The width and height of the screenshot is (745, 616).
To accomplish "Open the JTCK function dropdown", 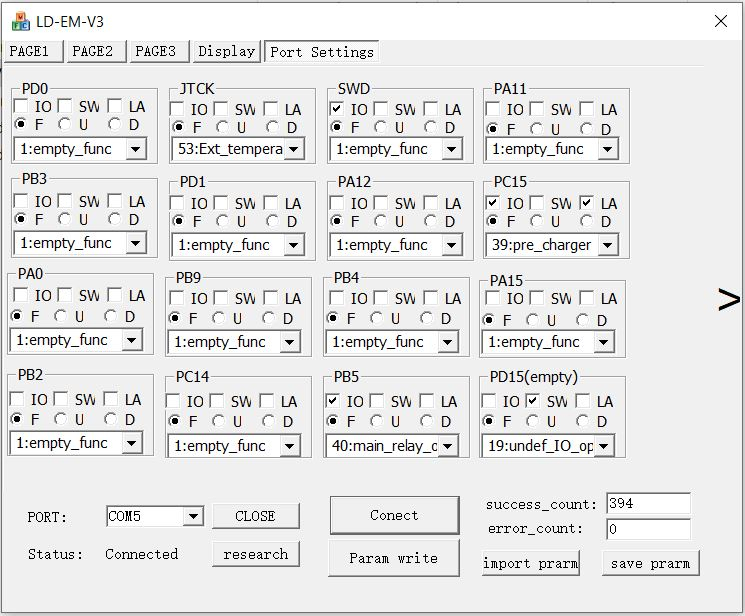I will pos(293,150).
